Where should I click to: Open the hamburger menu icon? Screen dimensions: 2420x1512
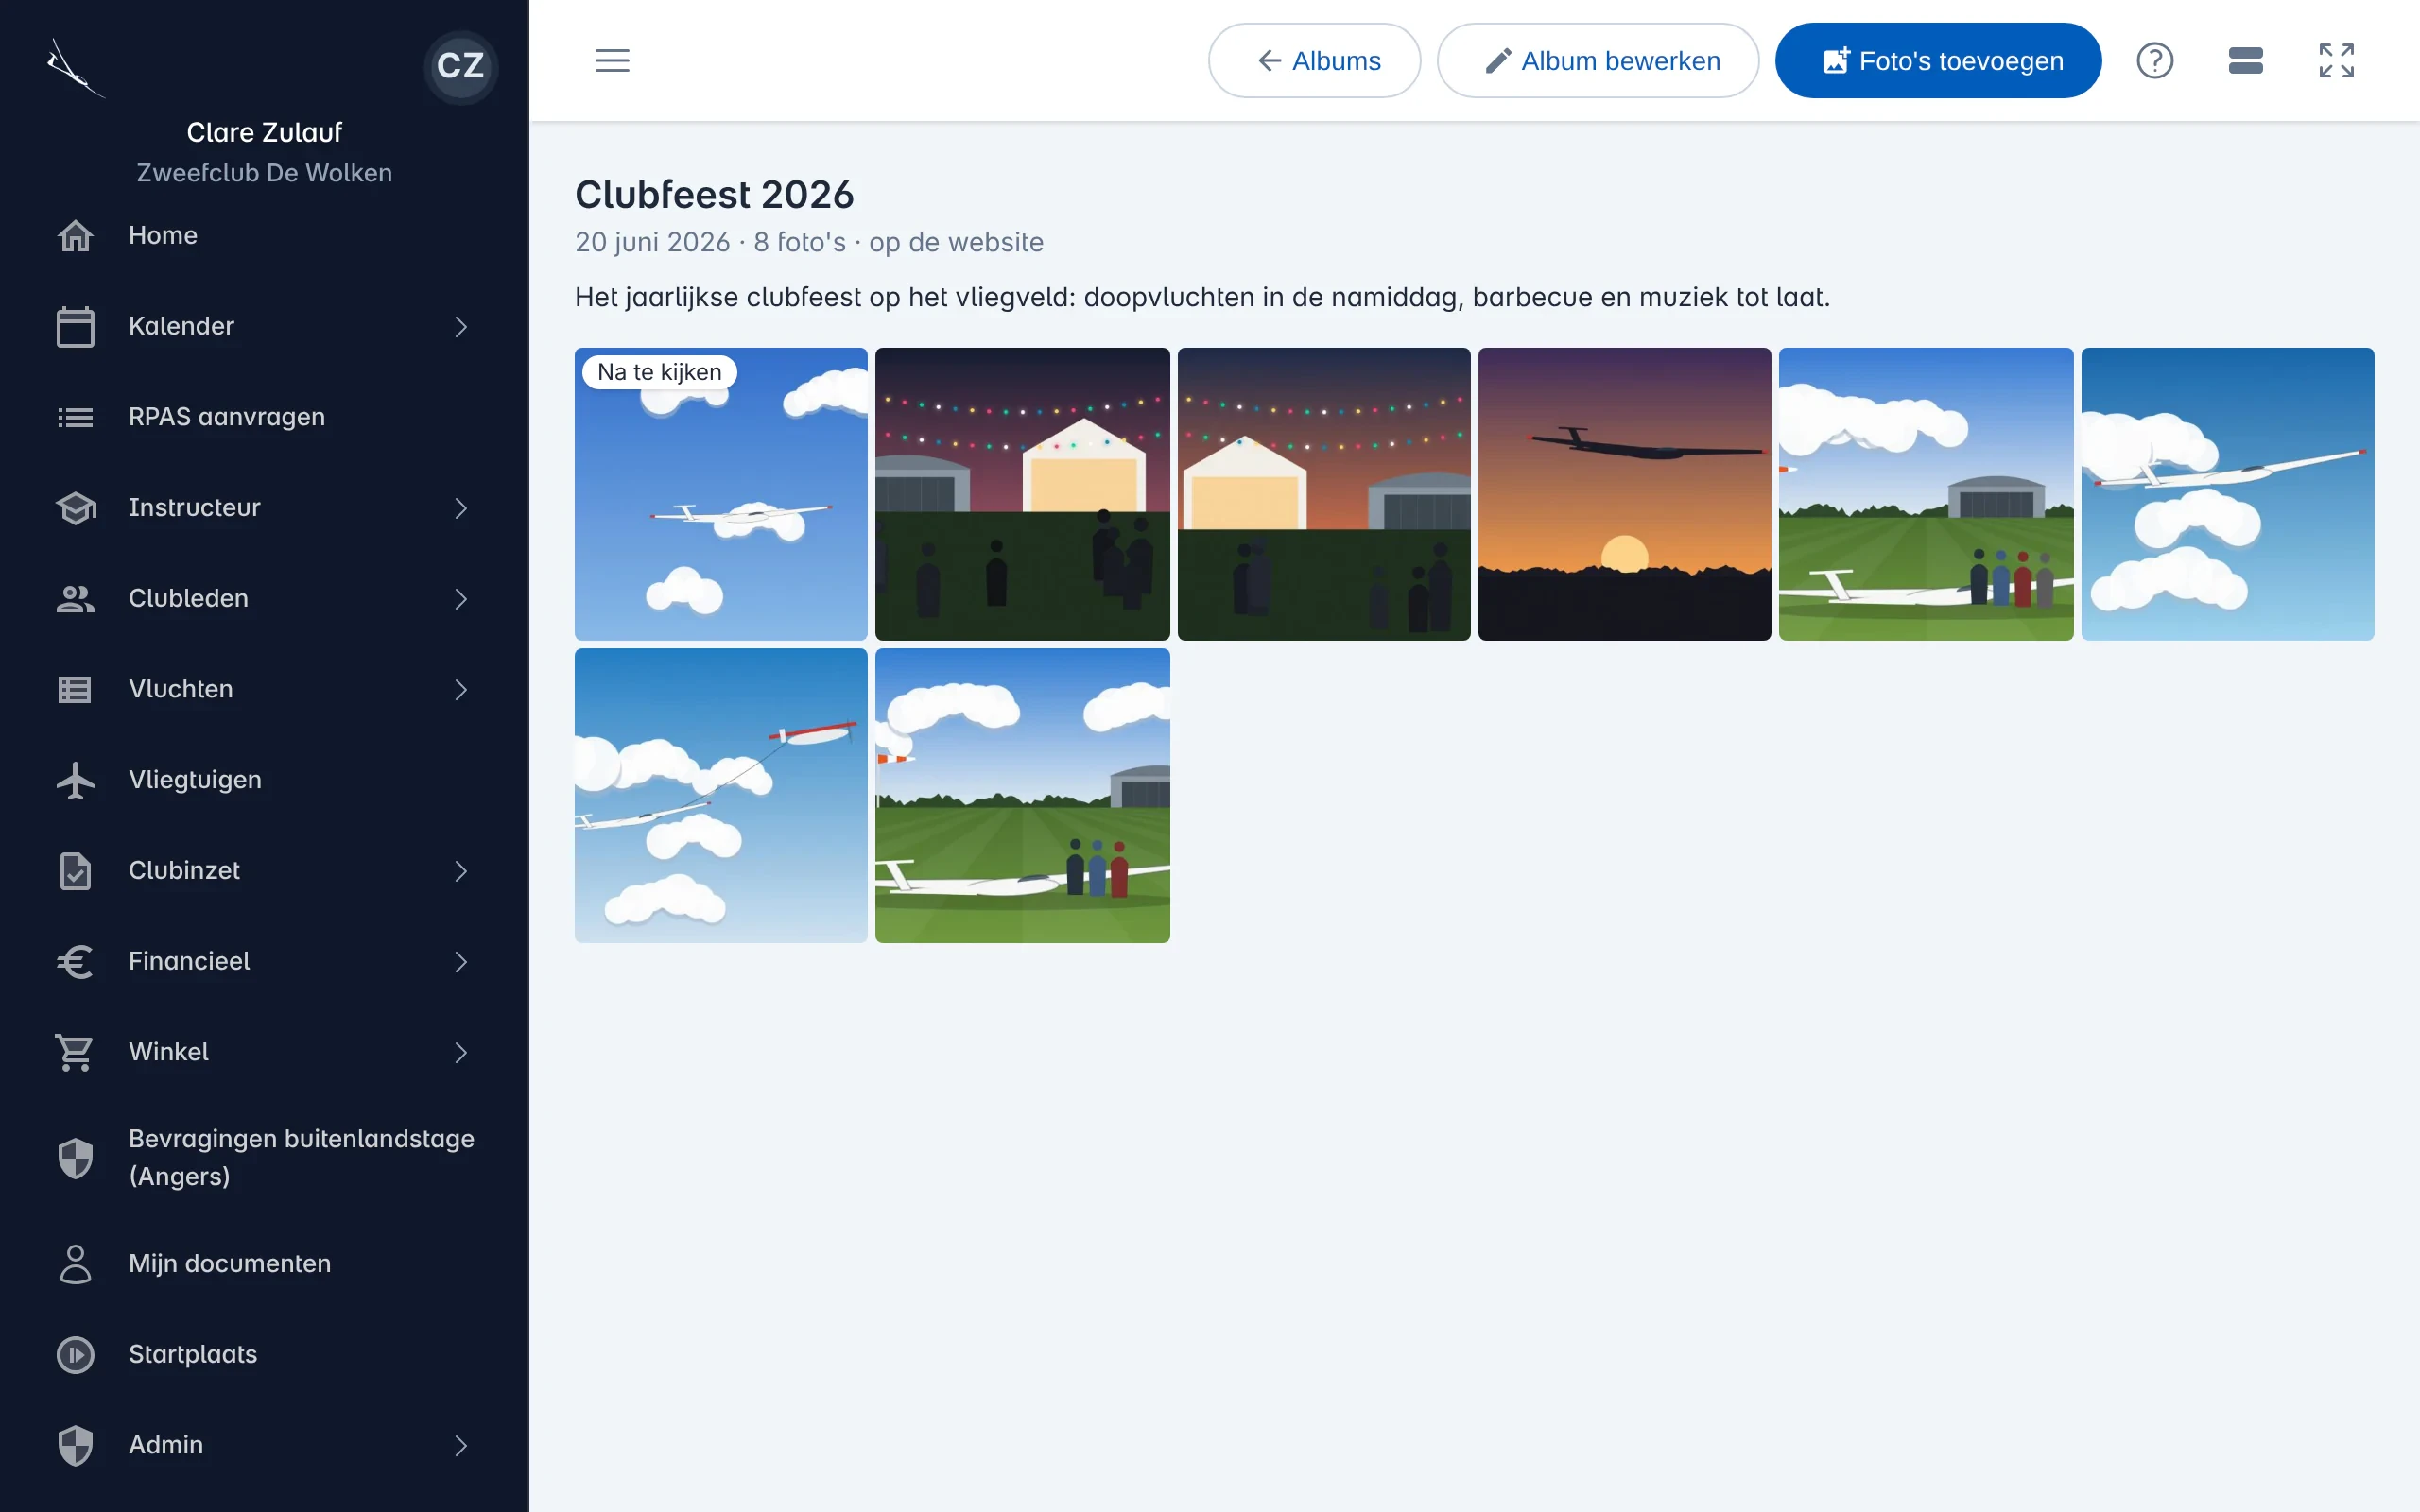612,61
